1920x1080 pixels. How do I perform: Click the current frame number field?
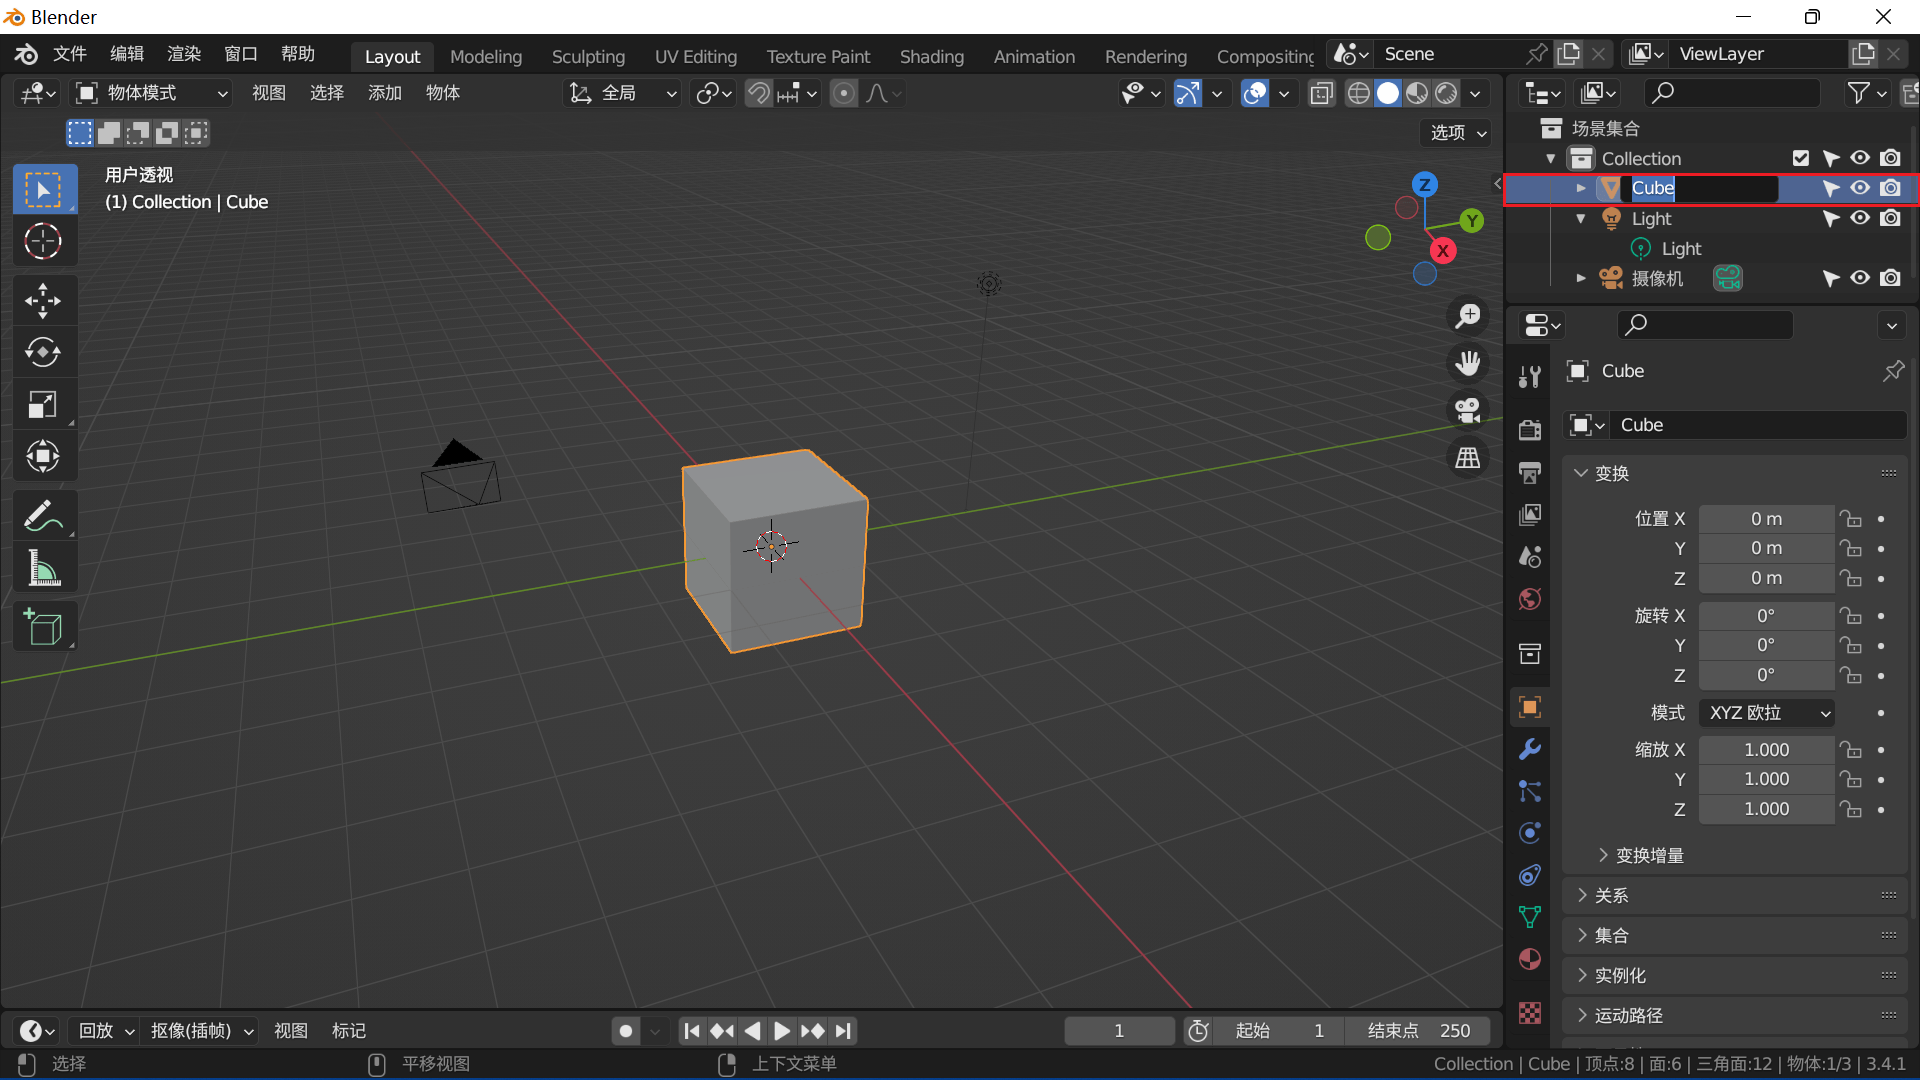(1120, 1031)
